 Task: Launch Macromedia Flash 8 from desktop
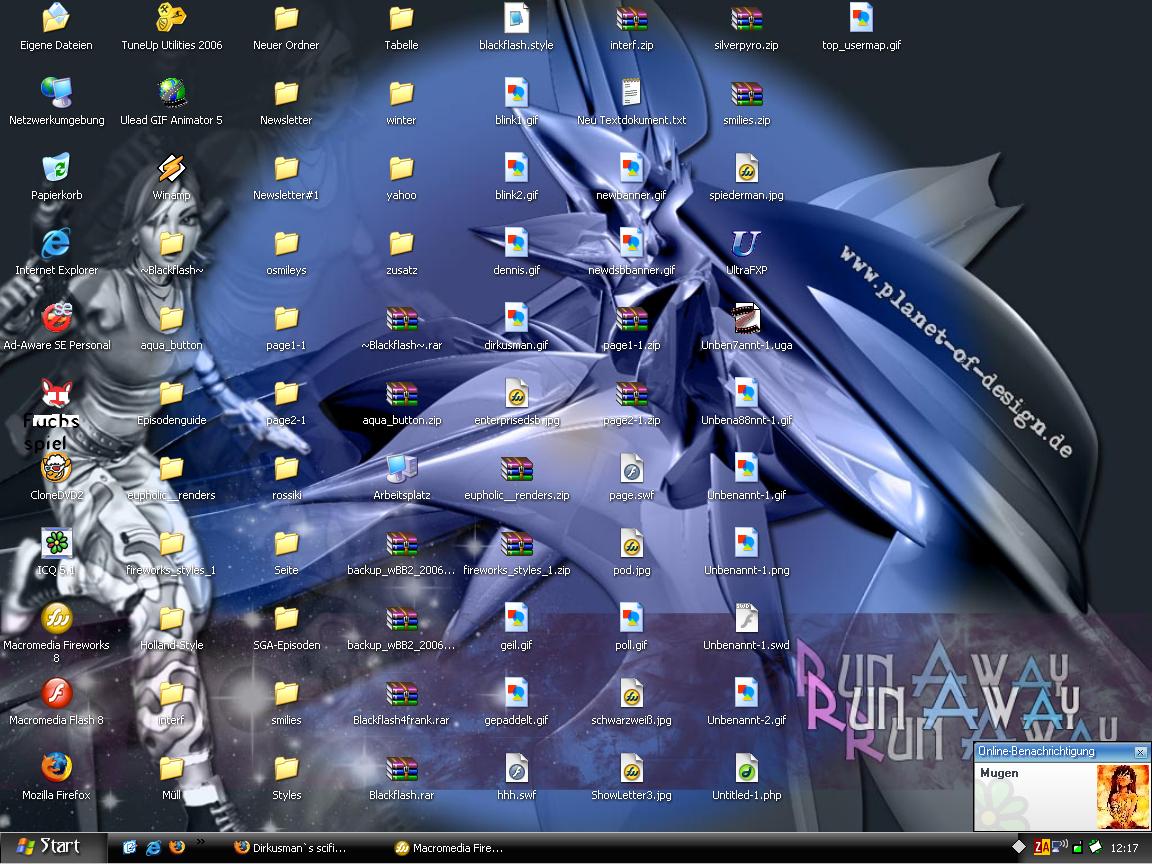coord(56,694)
